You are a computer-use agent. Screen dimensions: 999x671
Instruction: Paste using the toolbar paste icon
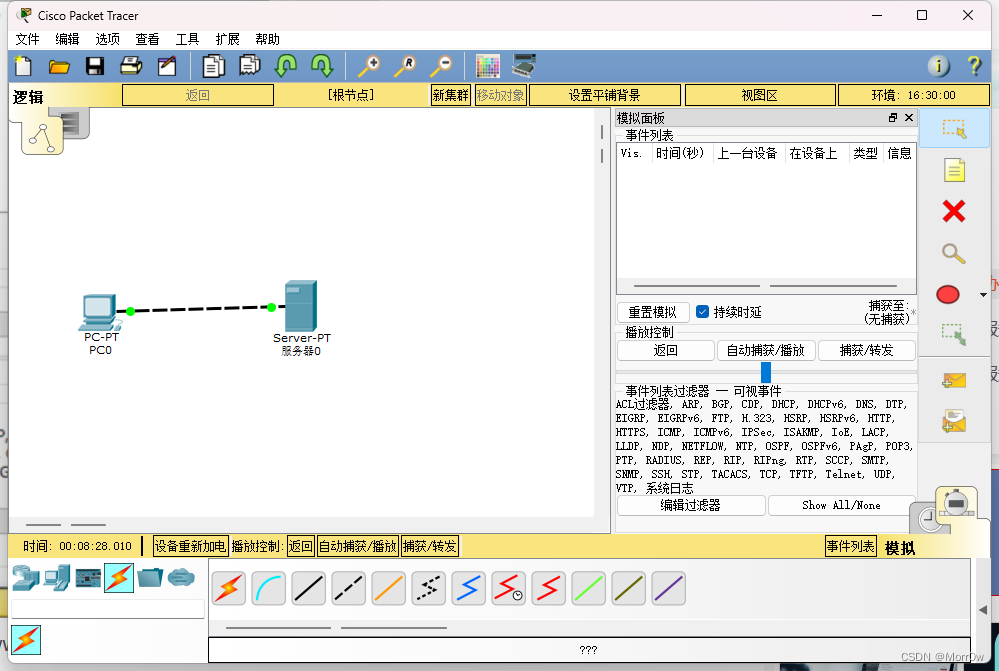250,66
